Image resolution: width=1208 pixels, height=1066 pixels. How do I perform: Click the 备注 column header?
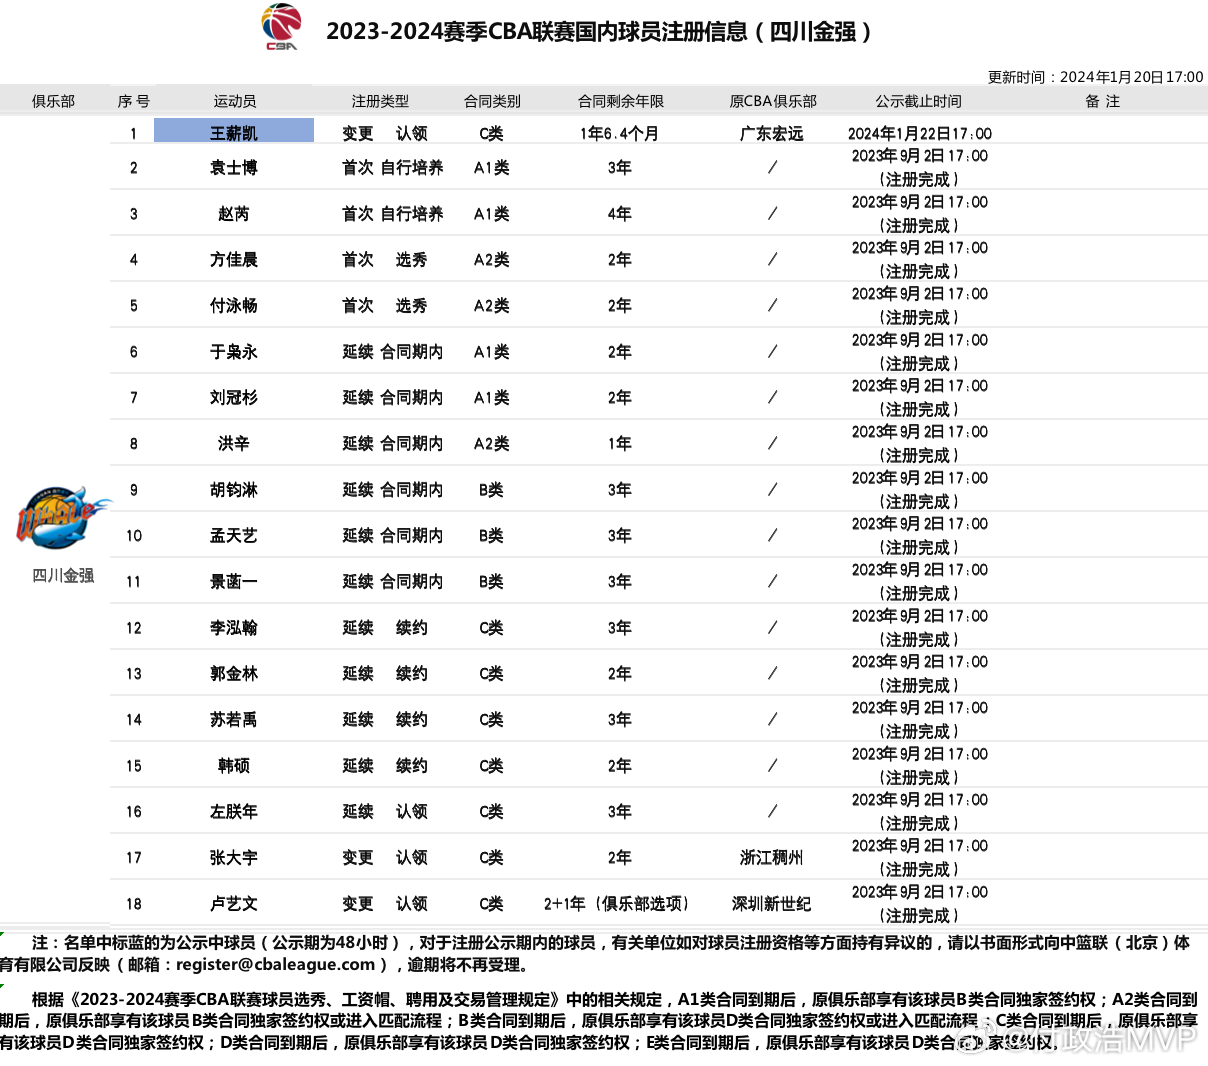(x=1102, y=101)
